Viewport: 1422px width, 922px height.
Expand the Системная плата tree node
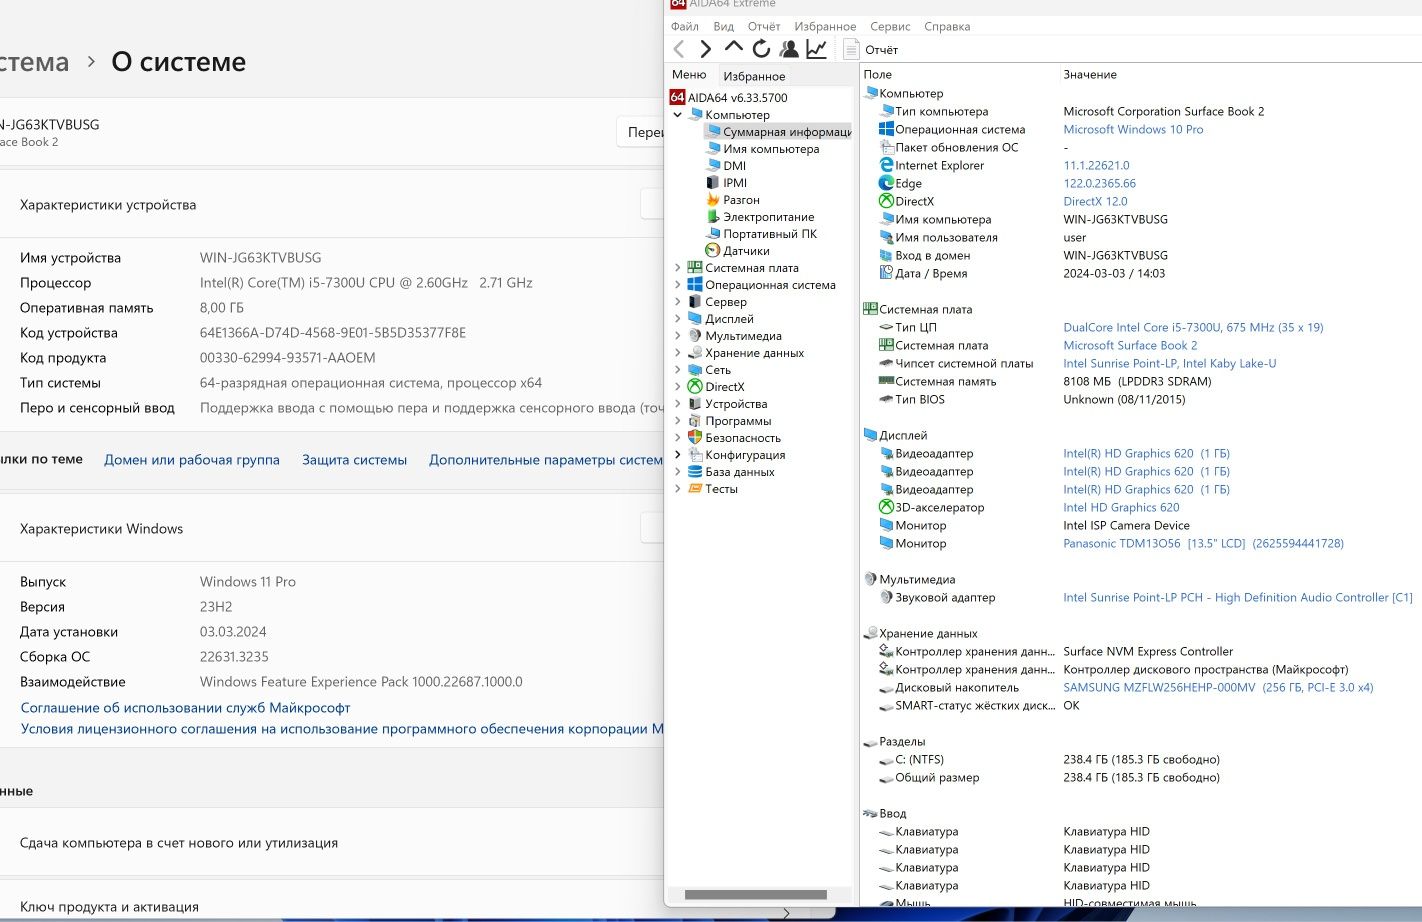click(678, 268)
